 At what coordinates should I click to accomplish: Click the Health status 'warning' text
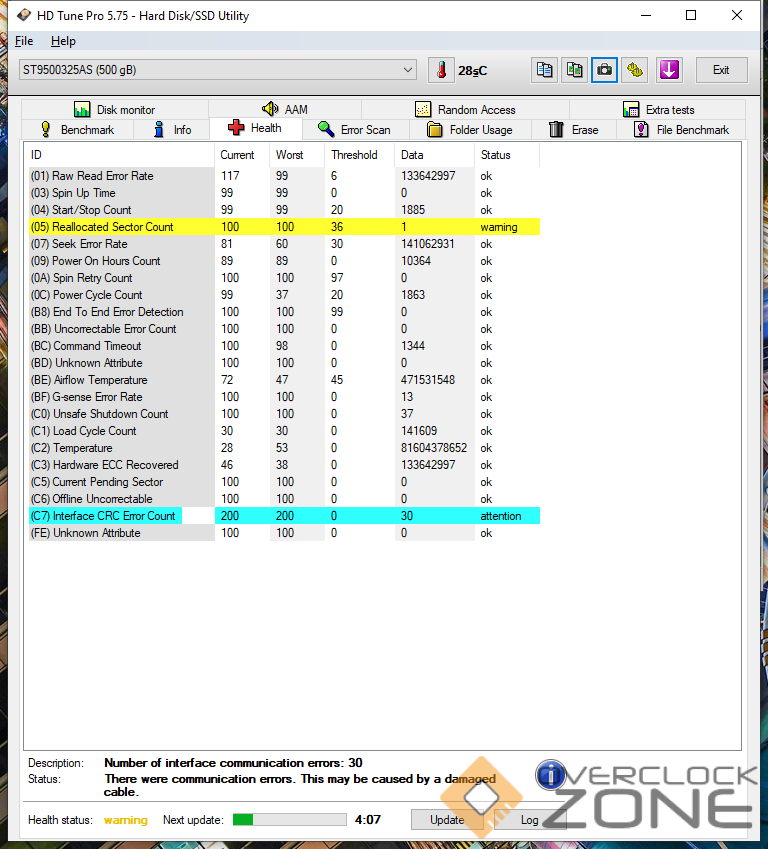click(126, 820)
